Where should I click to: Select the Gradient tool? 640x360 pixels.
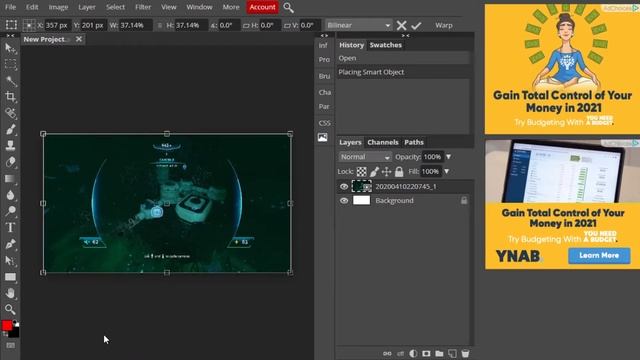click(10, 178)
